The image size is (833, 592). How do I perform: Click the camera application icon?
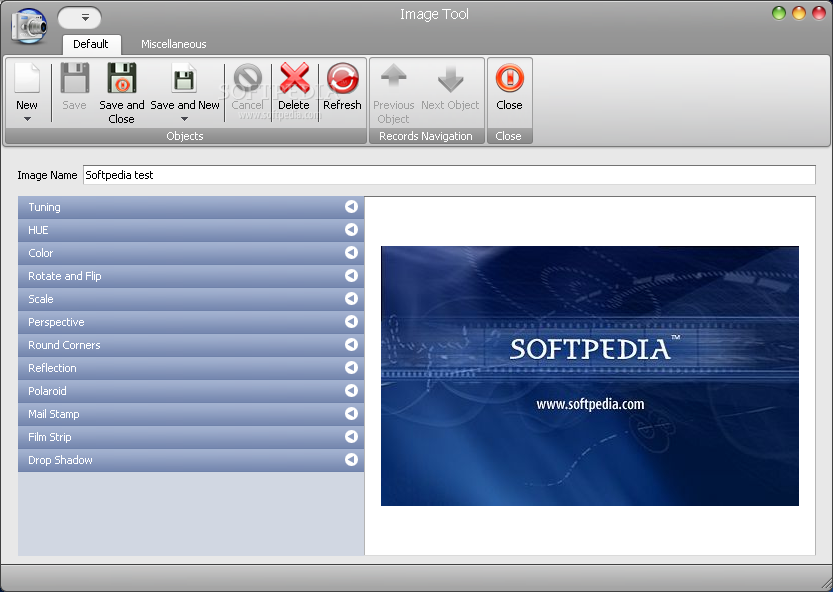[x=29, y=25]
